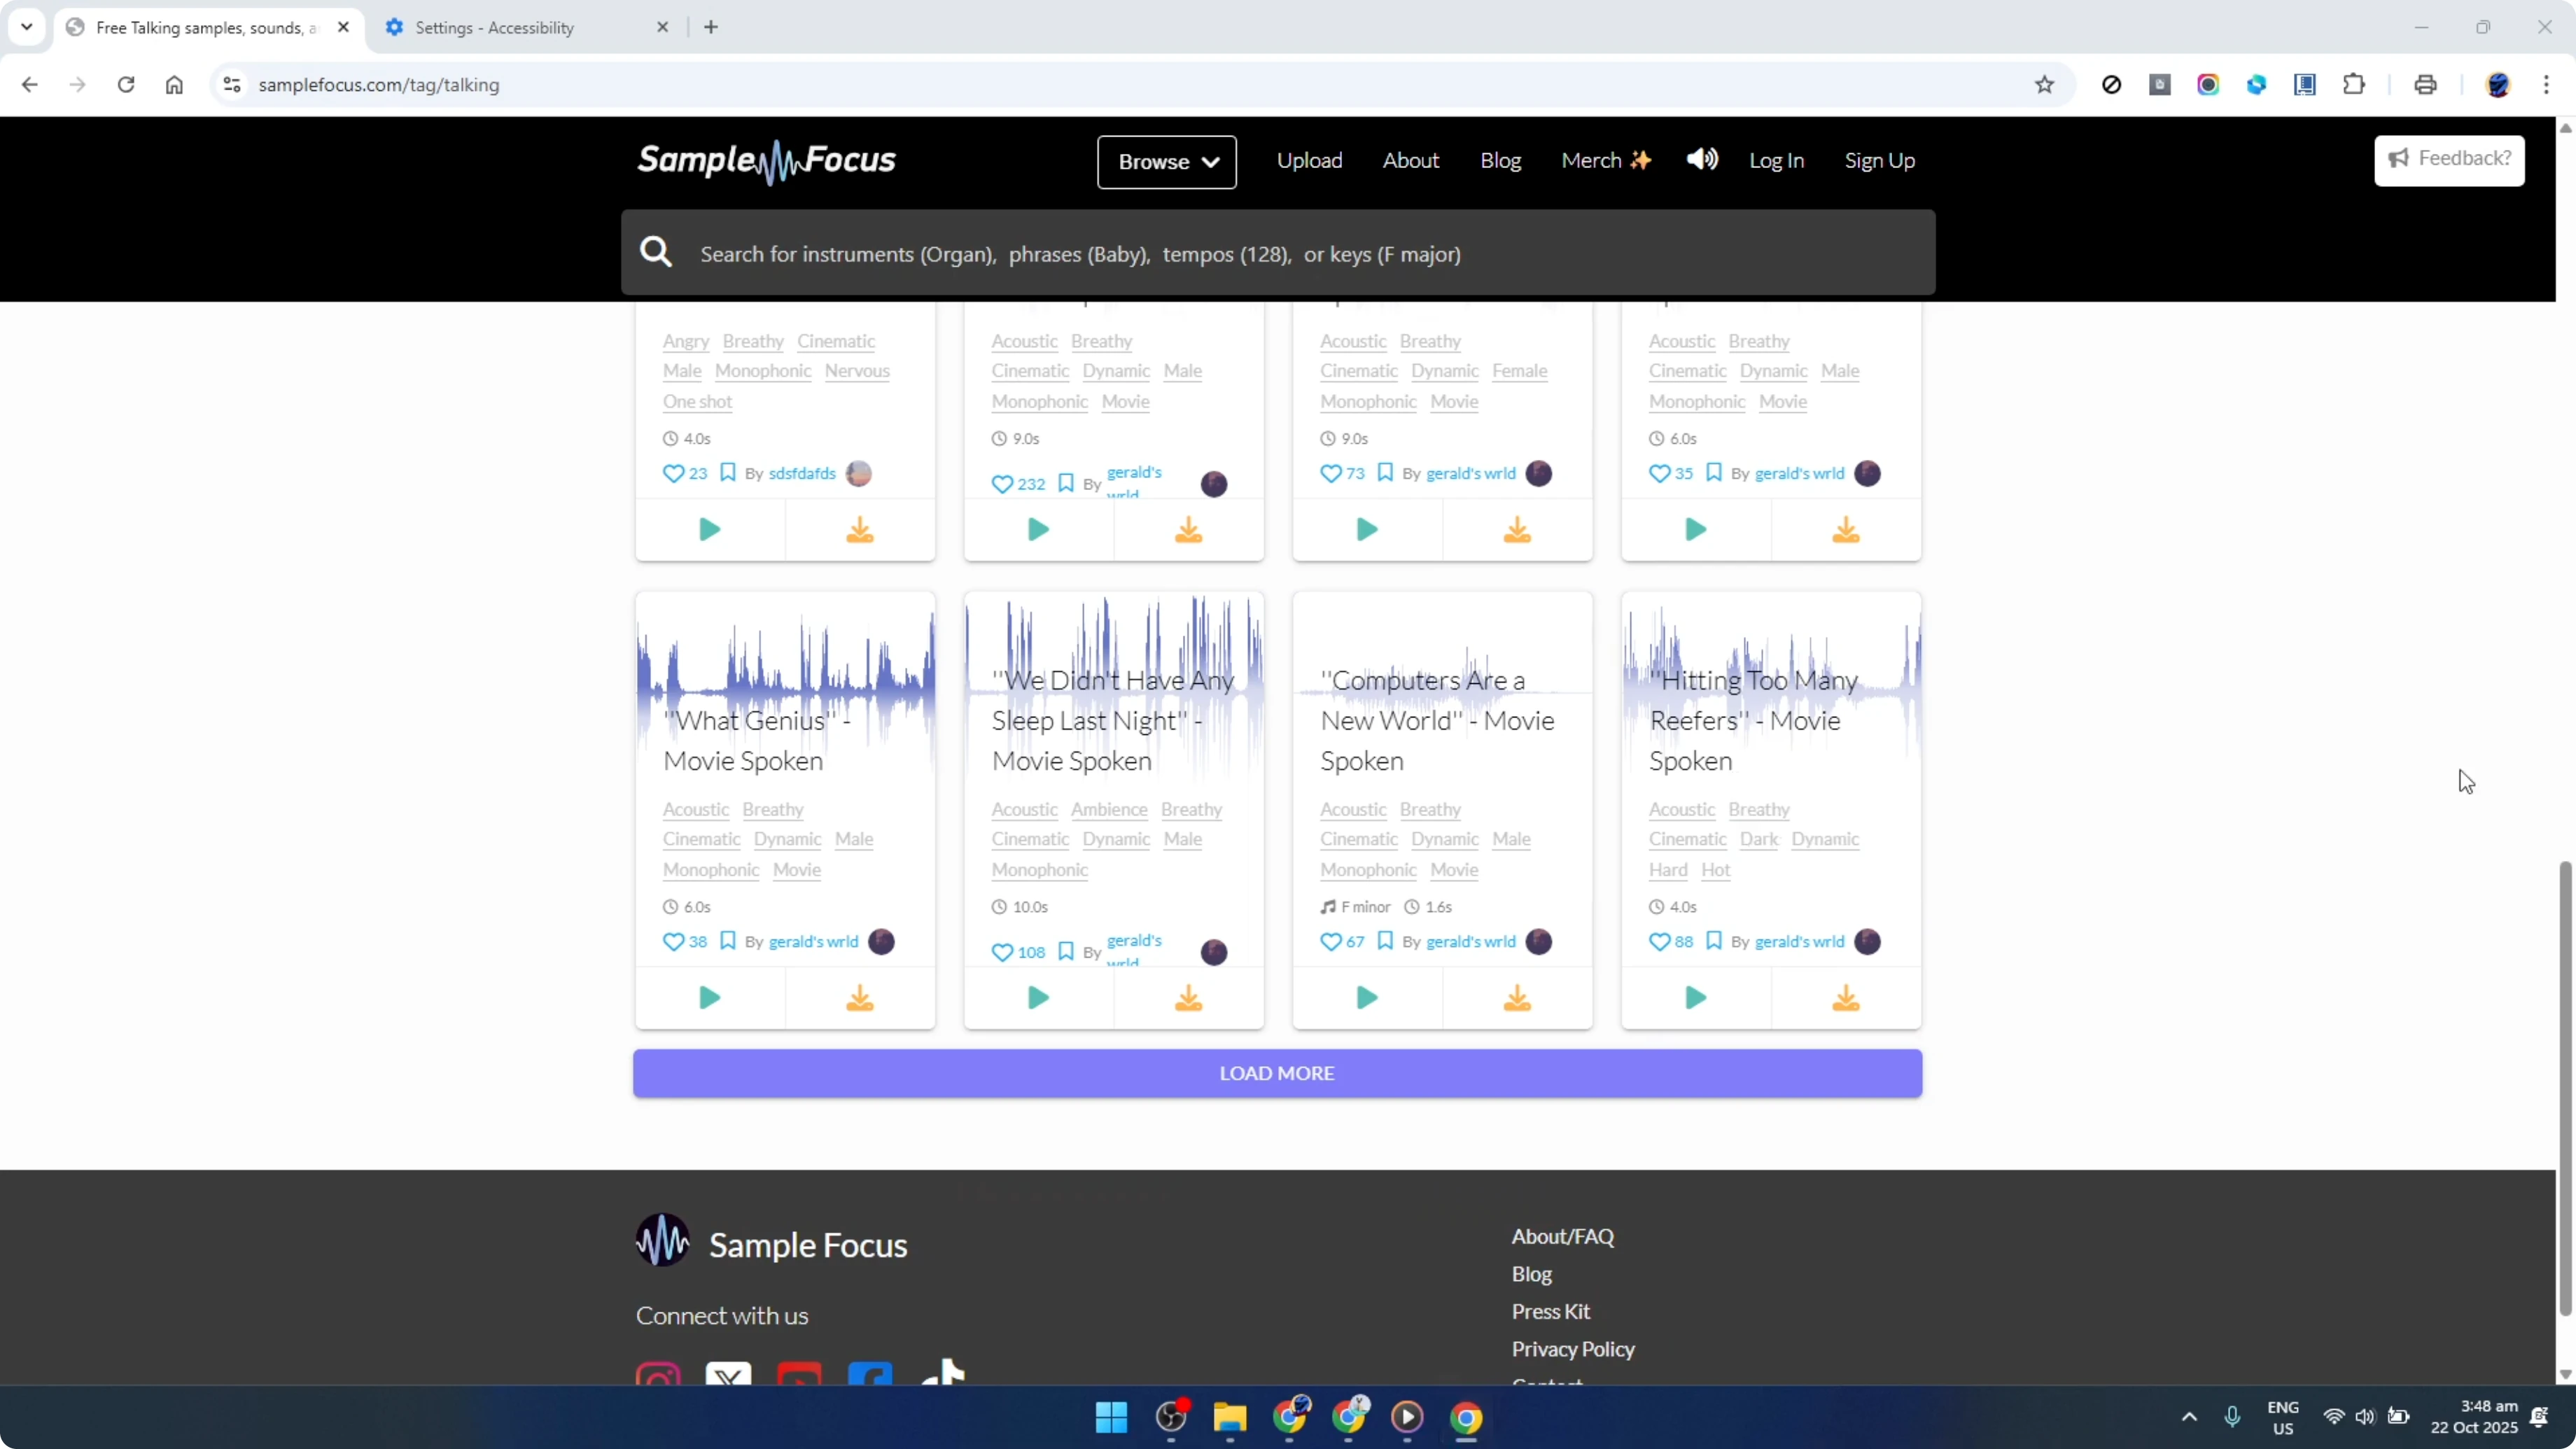
Task: Download the sample with 232 likes
Action: tap(1188, 529)
